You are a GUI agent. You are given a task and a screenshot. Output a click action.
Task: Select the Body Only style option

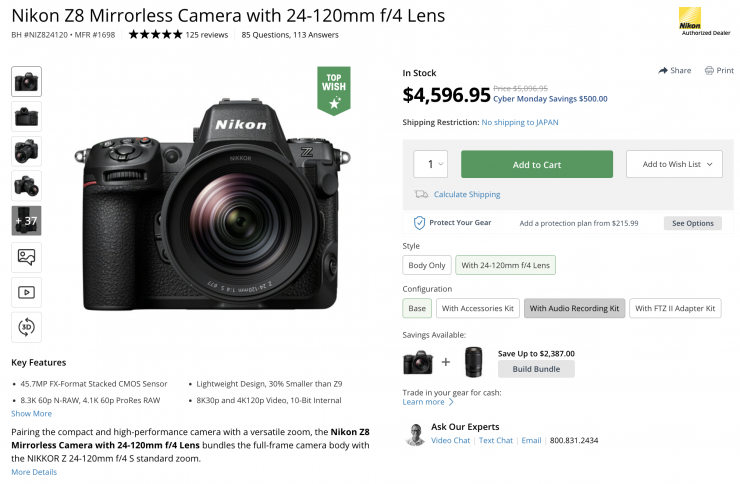click(426, 265)
